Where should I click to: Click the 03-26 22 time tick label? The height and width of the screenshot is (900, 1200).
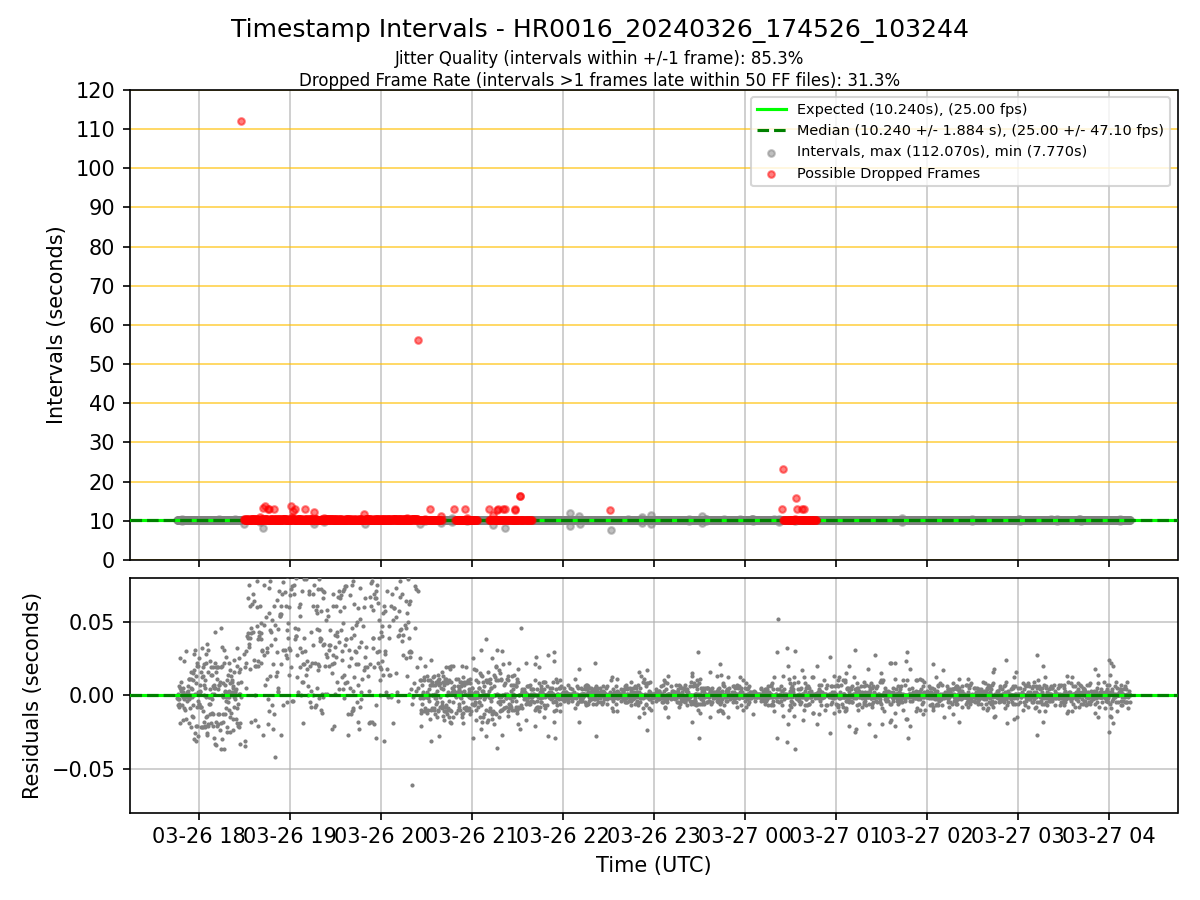pyautogui.click(x=562, y=835)
